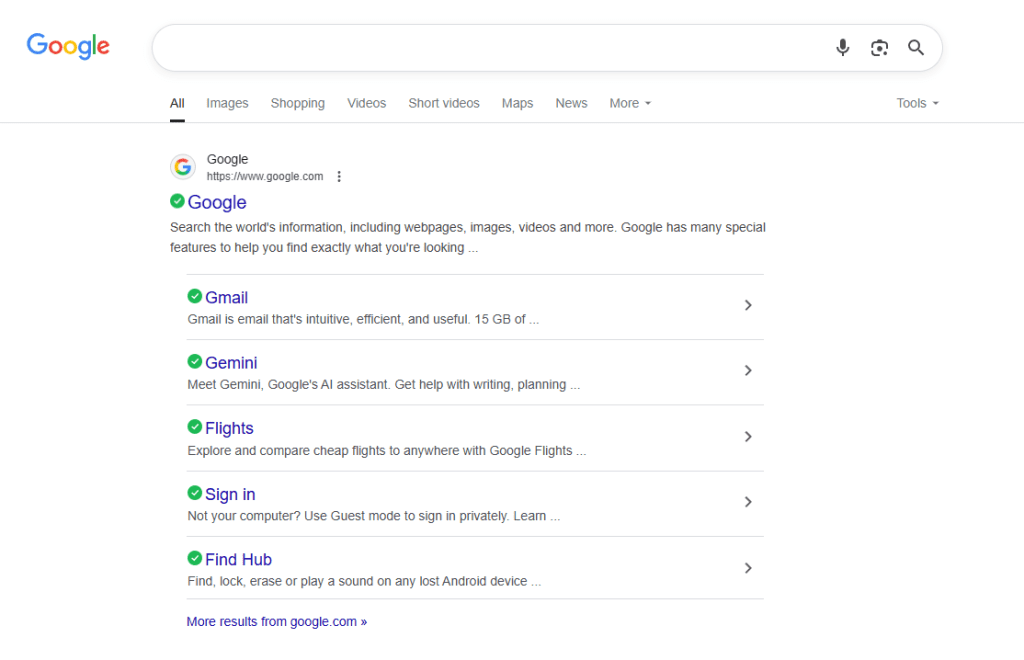Click green verified checkmark next to Gmail

195,296
